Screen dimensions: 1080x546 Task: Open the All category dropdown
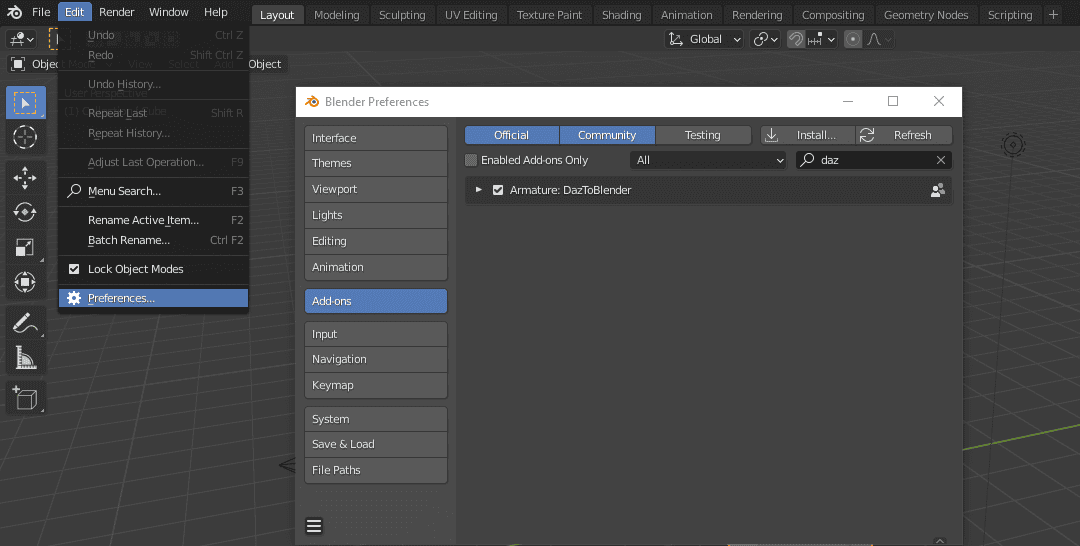coord(709,160)
